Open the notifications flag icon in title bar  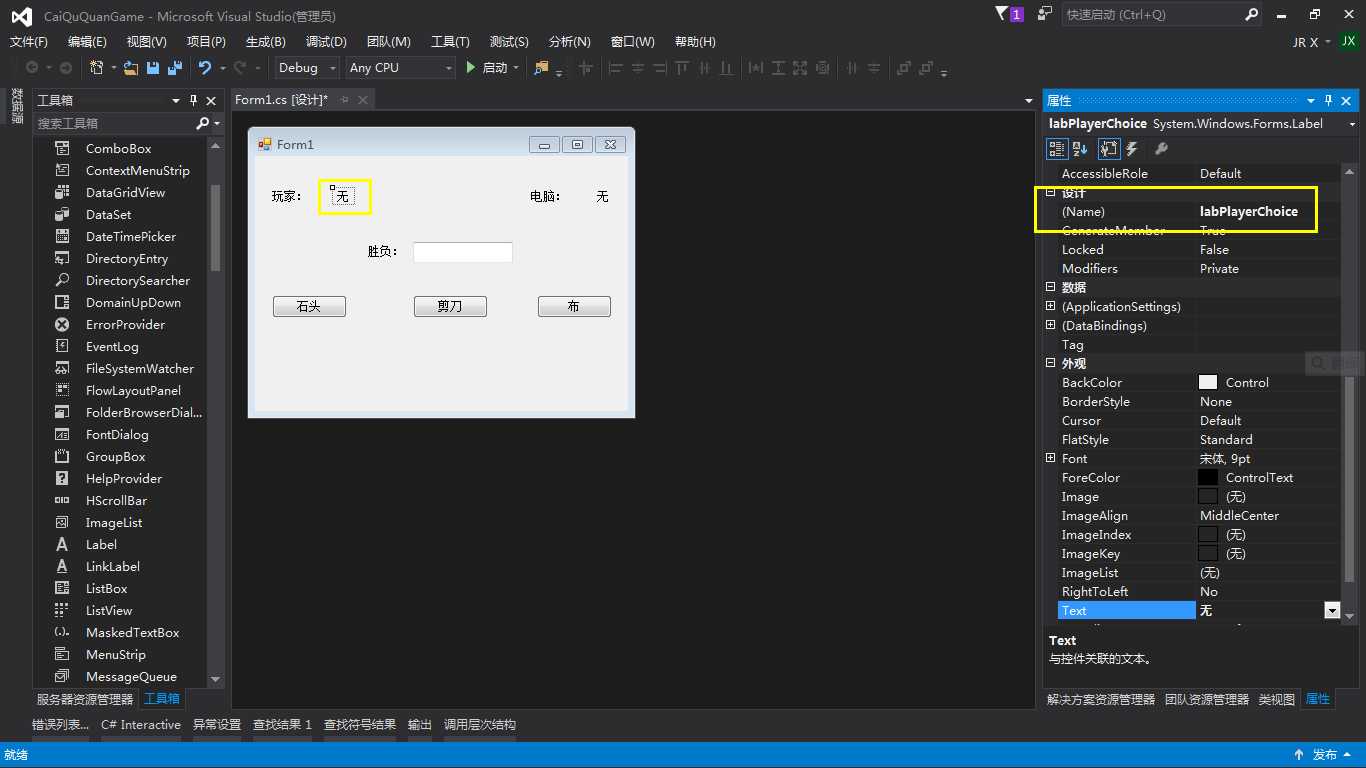[x=1003, y=14]
